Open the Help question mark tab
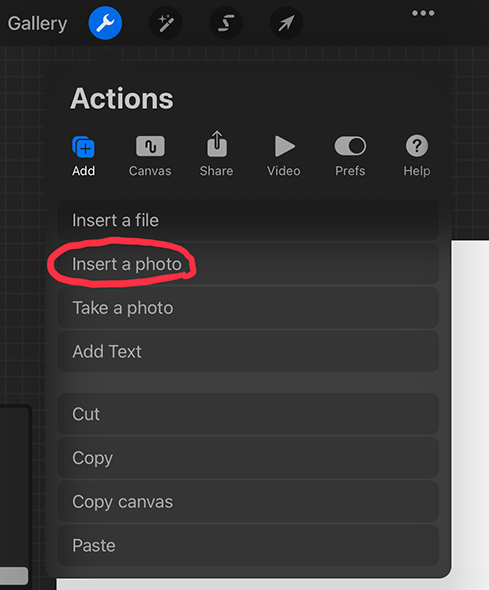Viewport: 489px width, 590px height. coord(417,156)
